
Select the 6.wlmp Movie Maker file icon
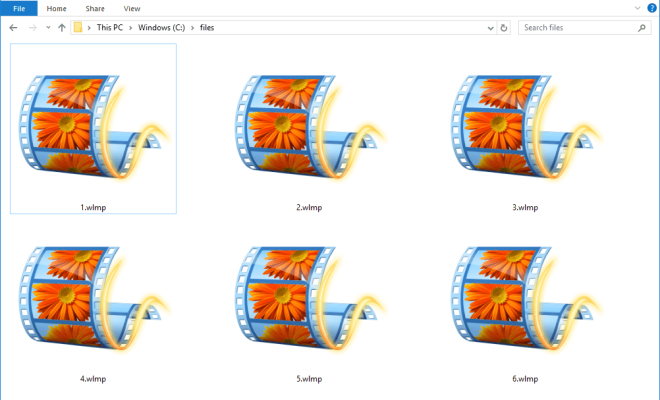pyautogui.click(x=525, y=298)
